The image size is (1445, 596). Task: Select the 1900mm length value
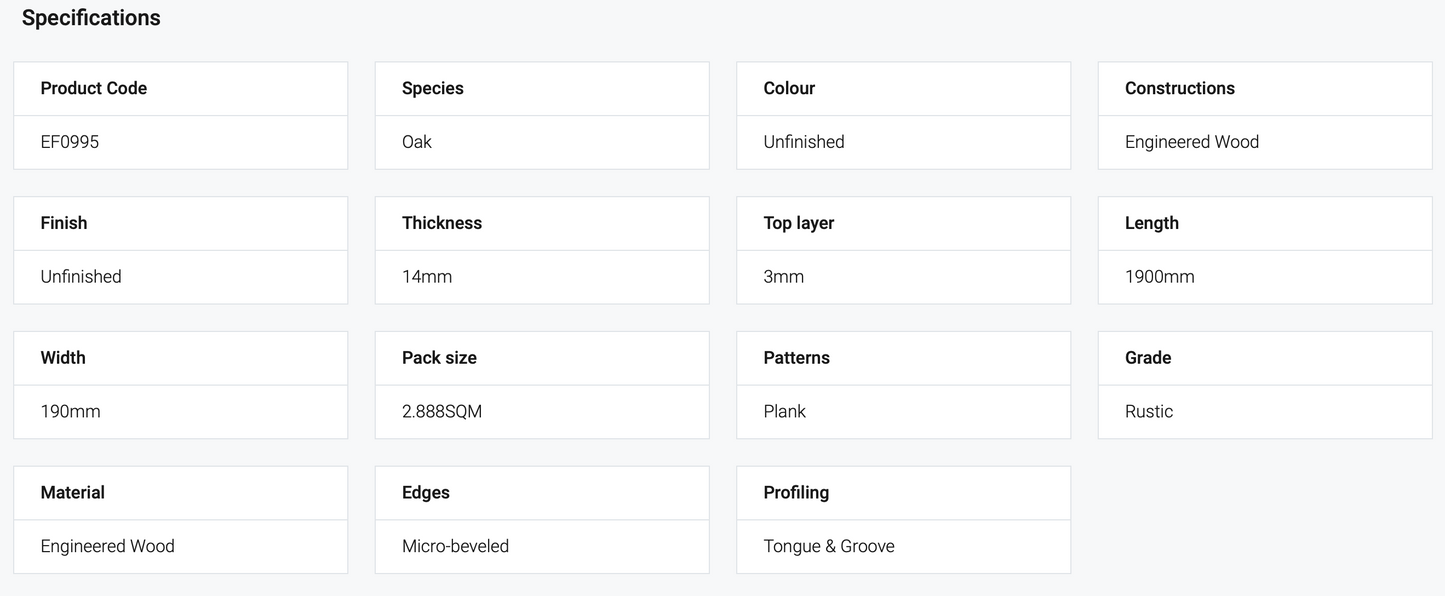[1160, 277]
